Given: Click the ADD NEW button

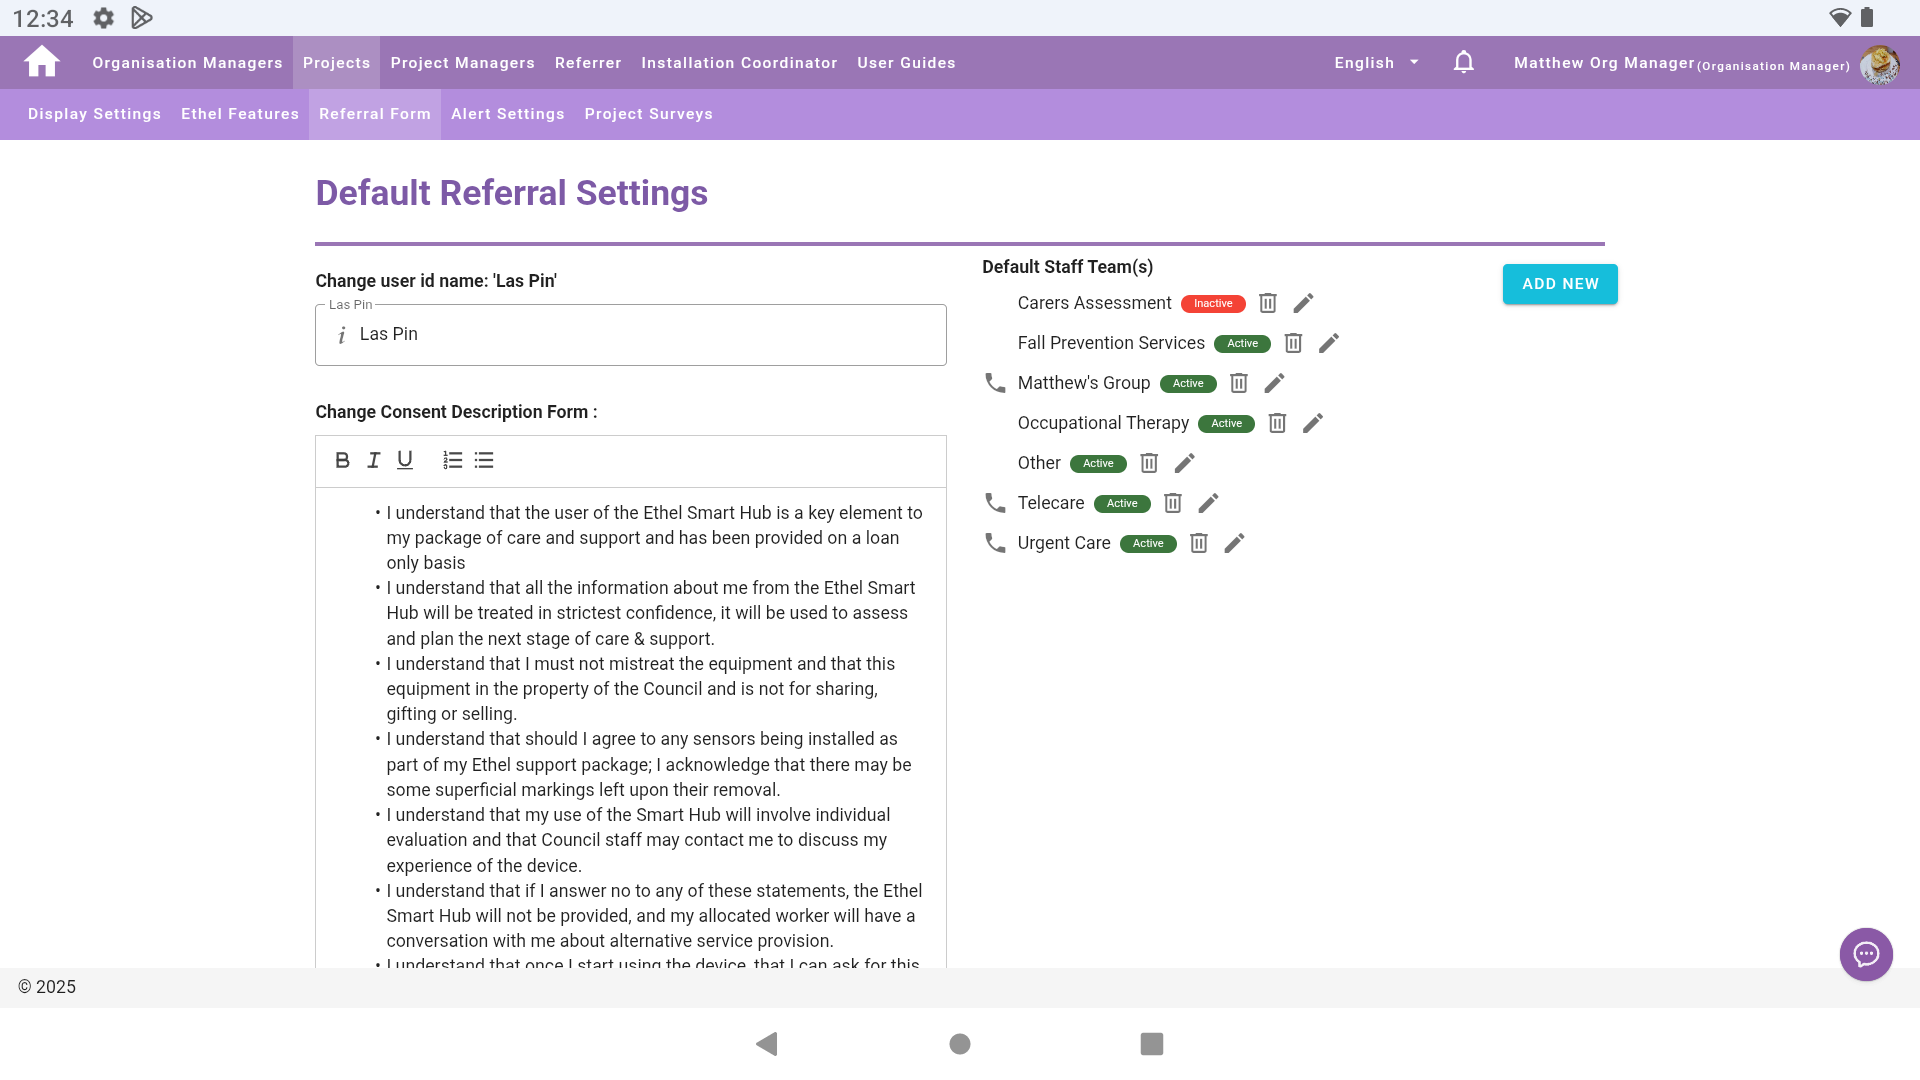Looking at the screenshot, I should 1560,284.
